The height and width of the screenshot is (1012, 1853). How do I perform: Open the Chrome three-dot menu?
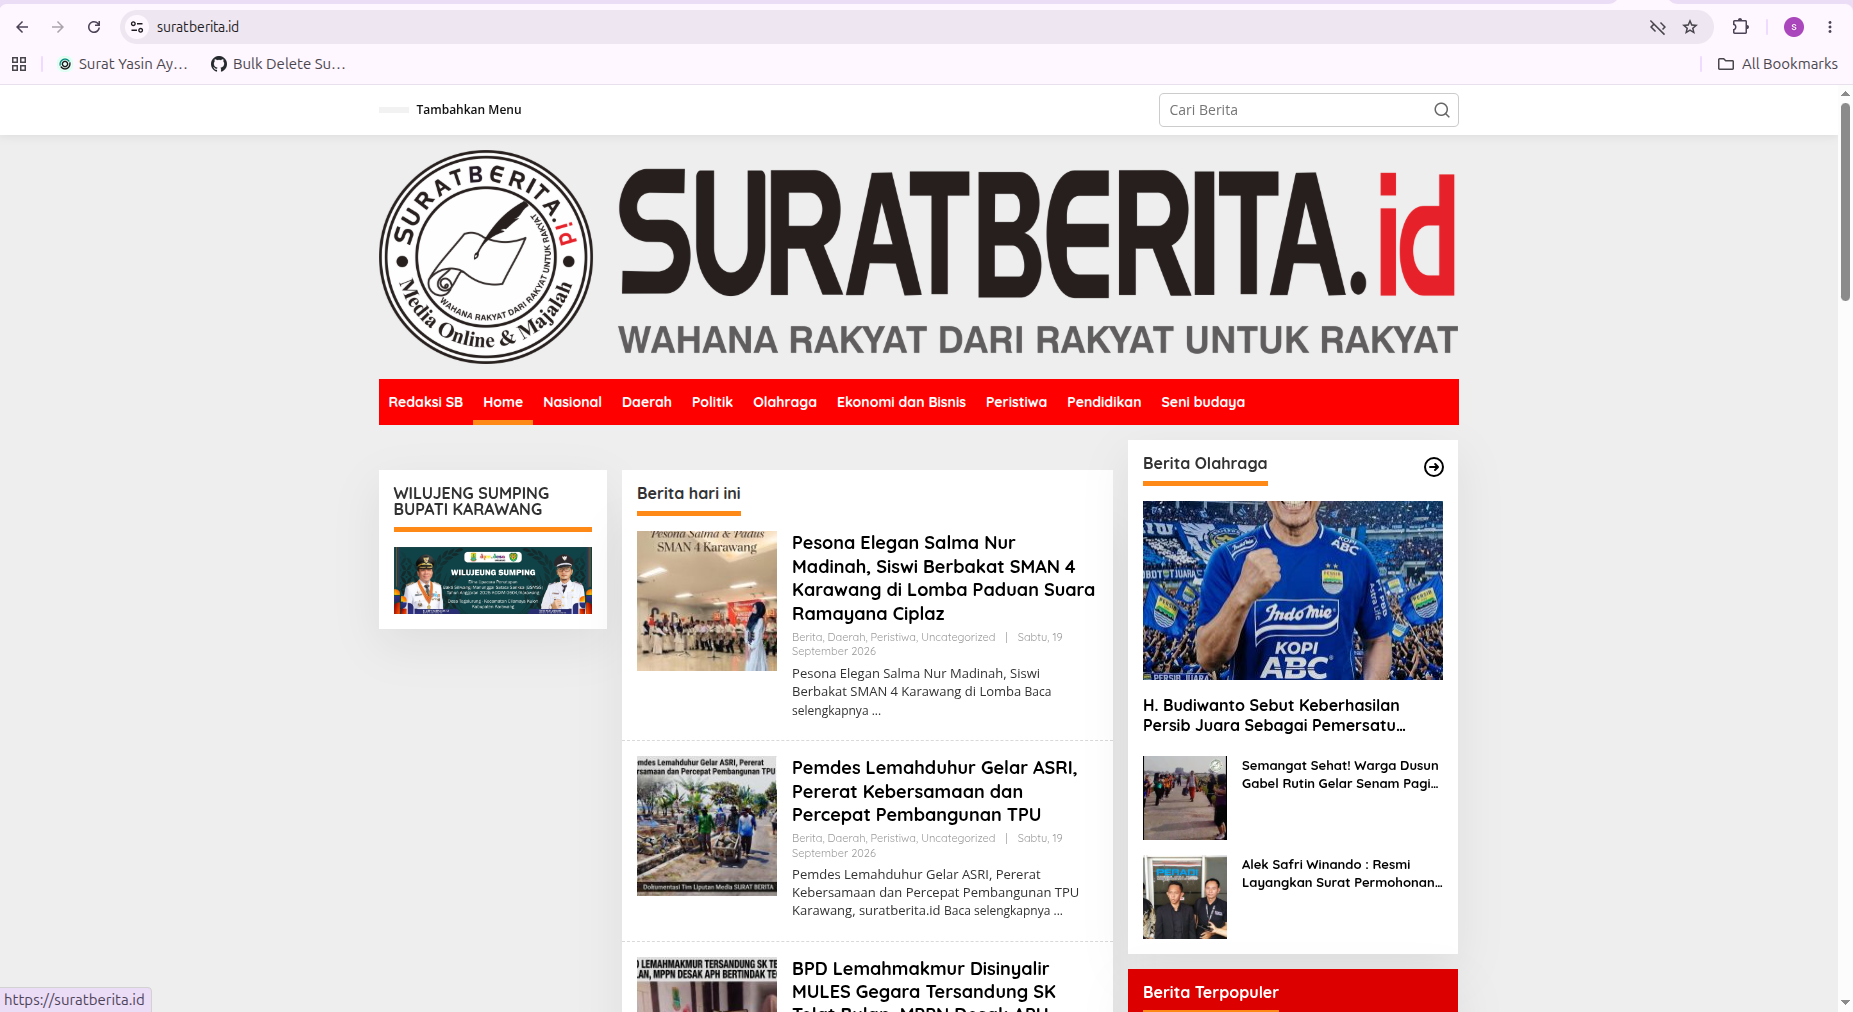(1829, 27)
